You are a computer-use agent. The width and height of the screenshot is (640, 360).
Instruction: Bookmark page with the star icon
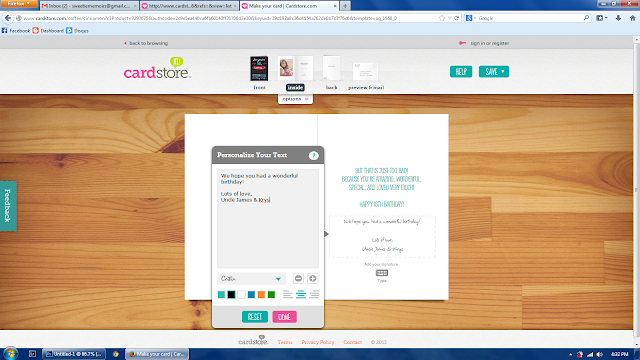(442, 18)
